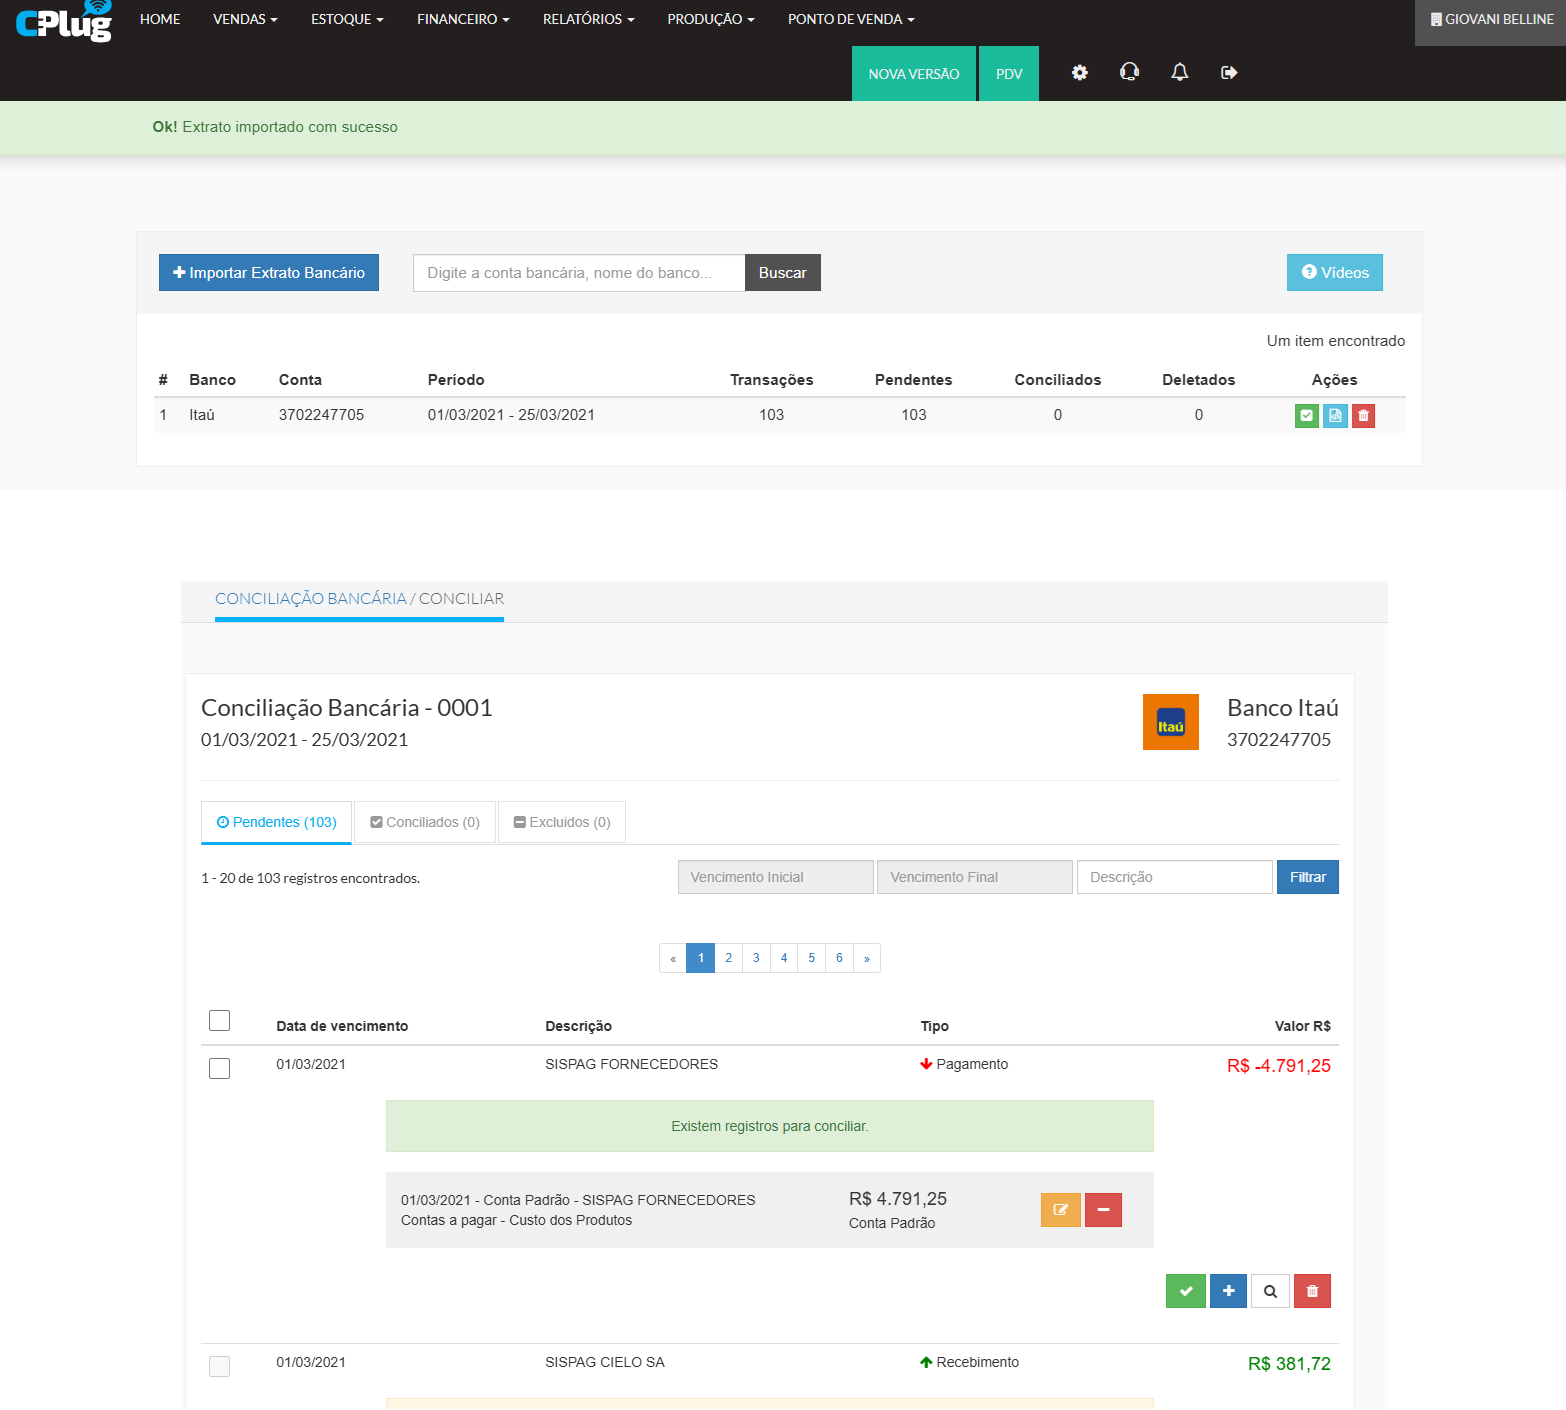This screenshot has height=1410, width=1566.
Task: Expand the VENDAS dropdown menu
Action: [245, 19]
